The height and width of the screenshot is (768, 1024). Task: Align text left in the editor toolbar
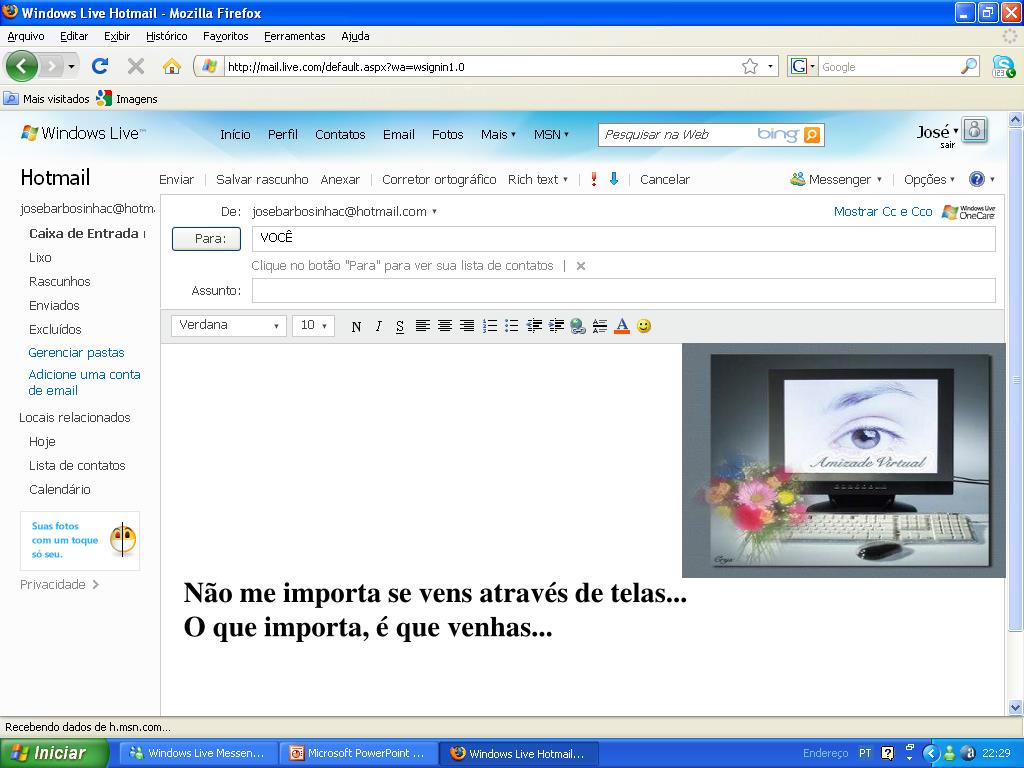click(423, 325)
